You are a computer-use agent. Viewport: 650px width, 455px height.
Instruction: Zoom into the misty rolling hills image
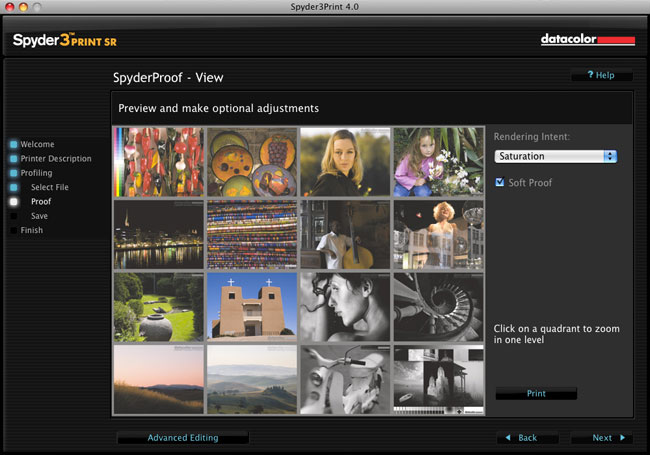pyautogui.click(x=252, y=380)
